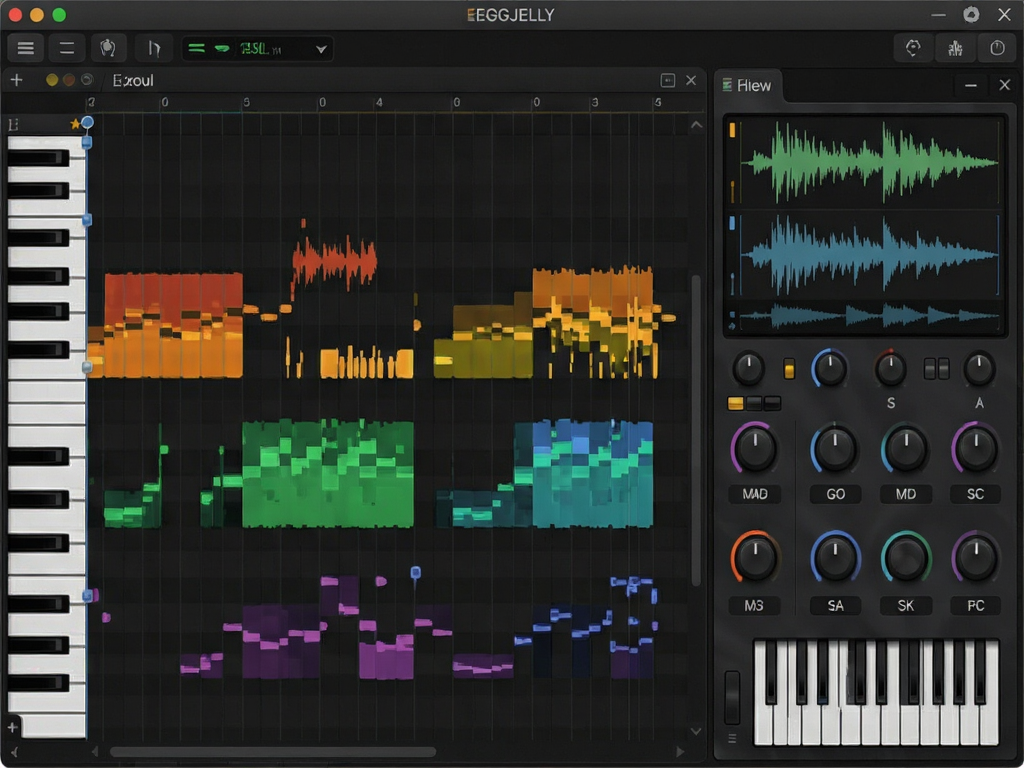The height and width of the screenshot is (768, 1024).
Task: Click the small overview waveform strip
Action: tap(869, 316)
